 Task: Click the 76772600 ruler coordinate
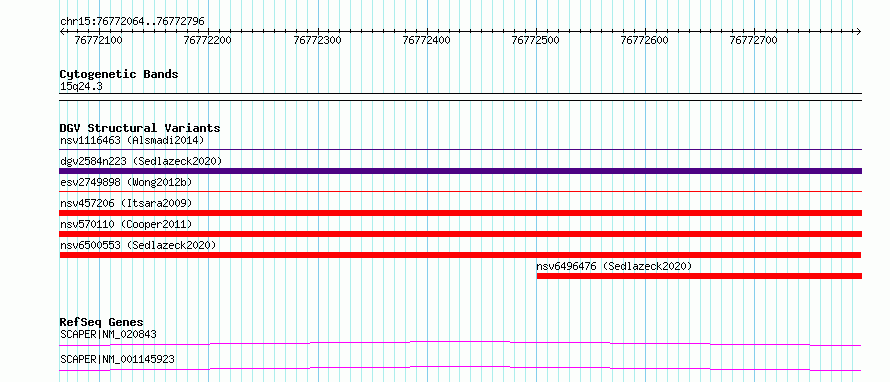tap(645, 40)
